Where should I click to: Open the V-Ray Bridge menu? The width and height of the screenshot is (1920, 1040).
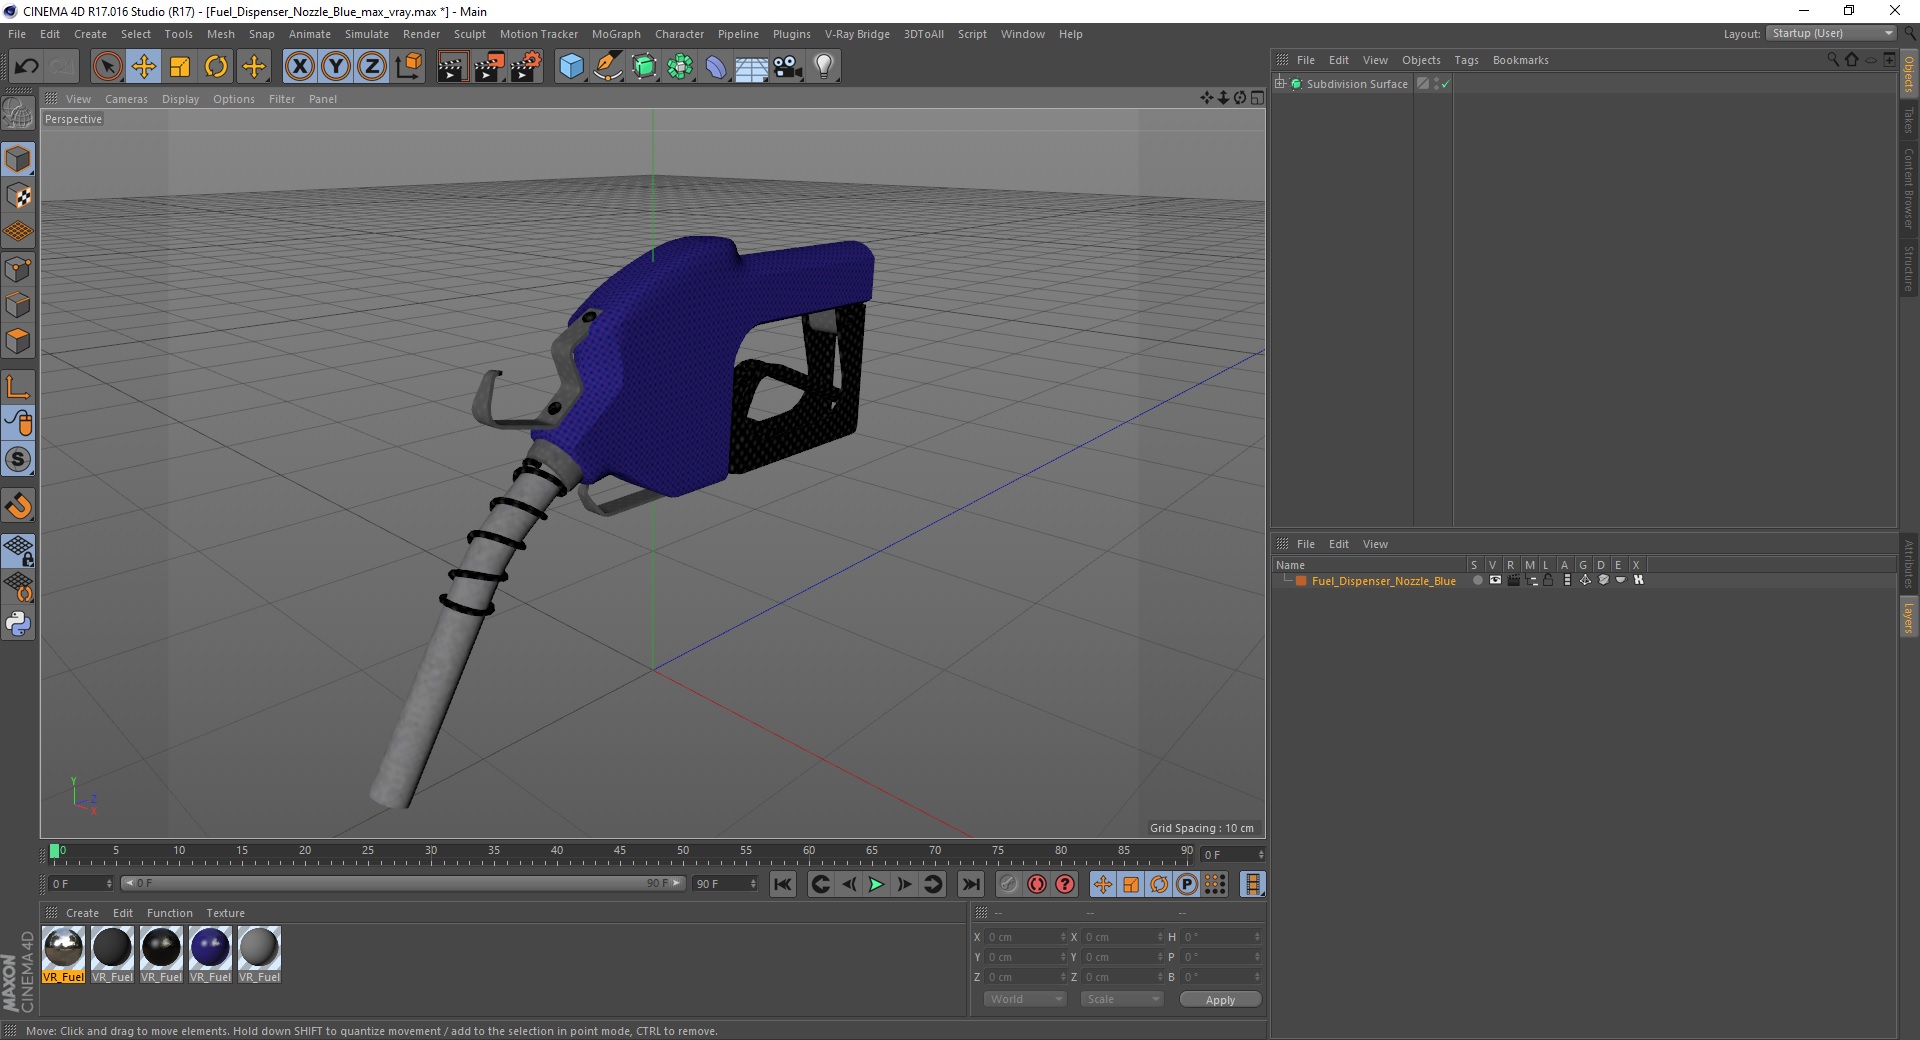pos(857,34)
